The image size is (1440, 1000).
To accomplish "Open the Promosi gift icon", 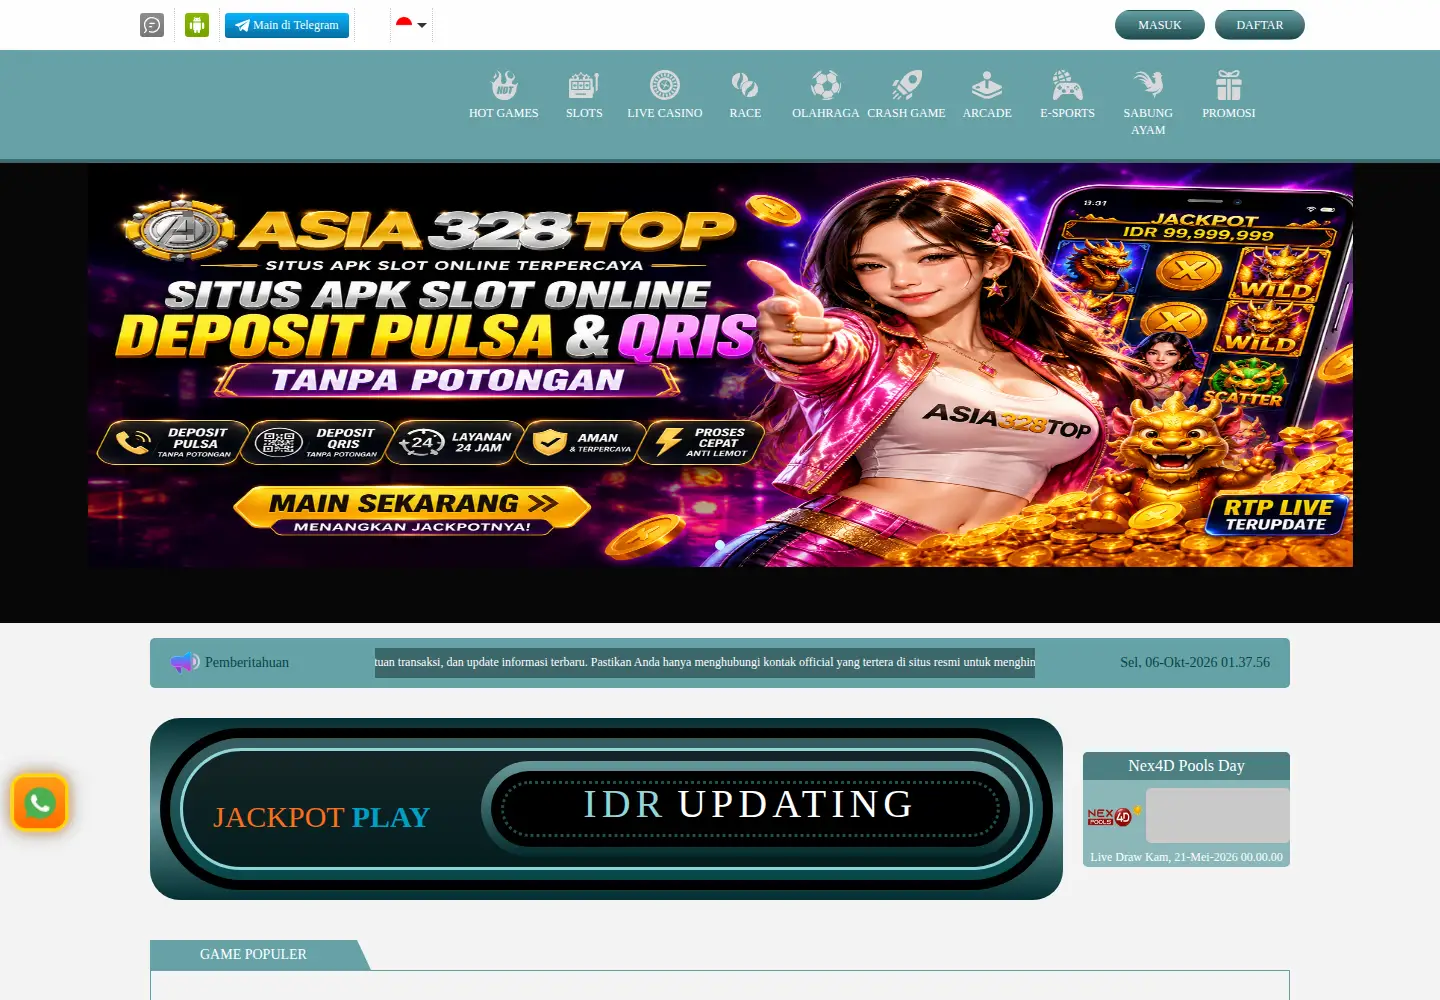I will (x=1229, y=85).
